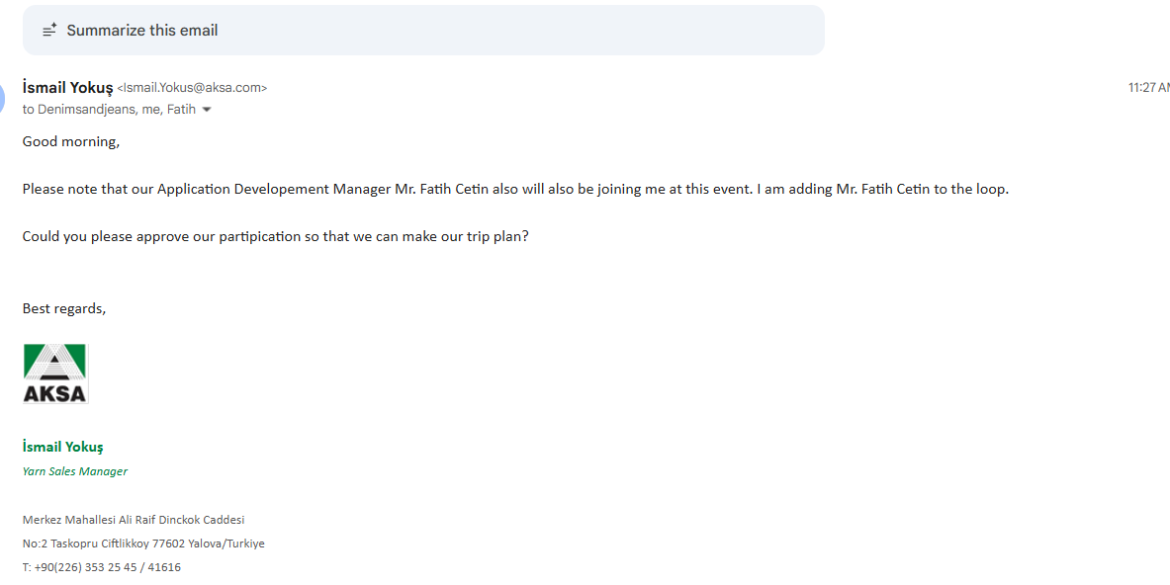This screenshot has height=585, width=1170.
Task: Click the sparkle icon beside Summarize
Action: coord(49,31)
